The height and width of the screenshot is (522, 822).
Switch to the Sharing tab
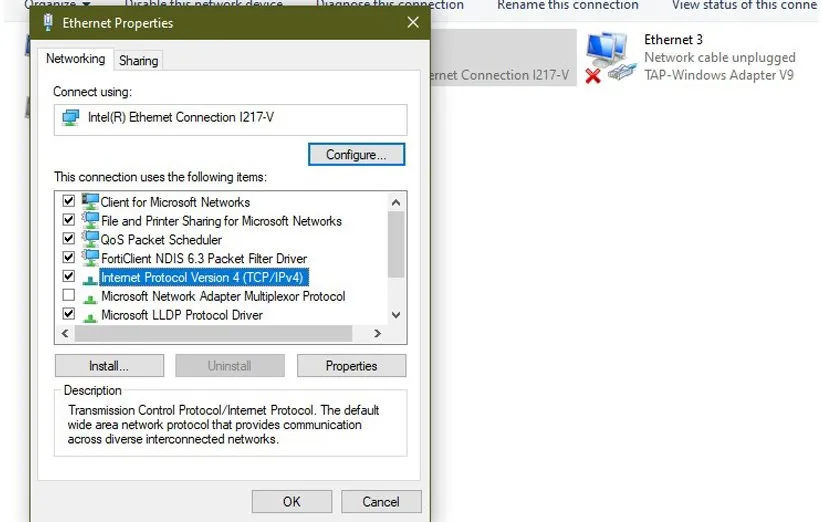click(x=138, y=61)
